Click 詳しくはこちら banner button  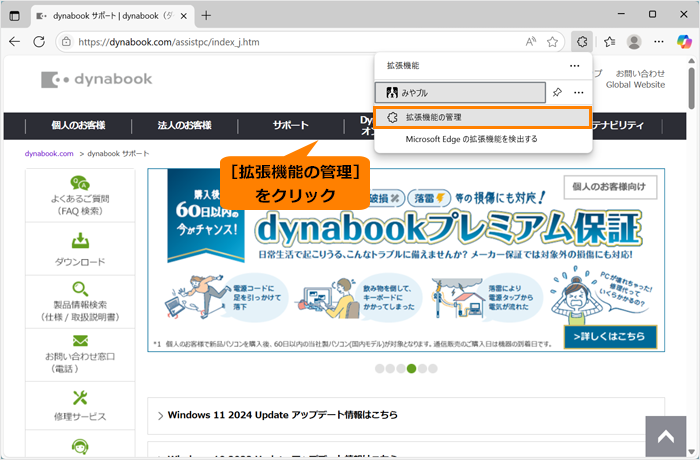click(610, 337)
